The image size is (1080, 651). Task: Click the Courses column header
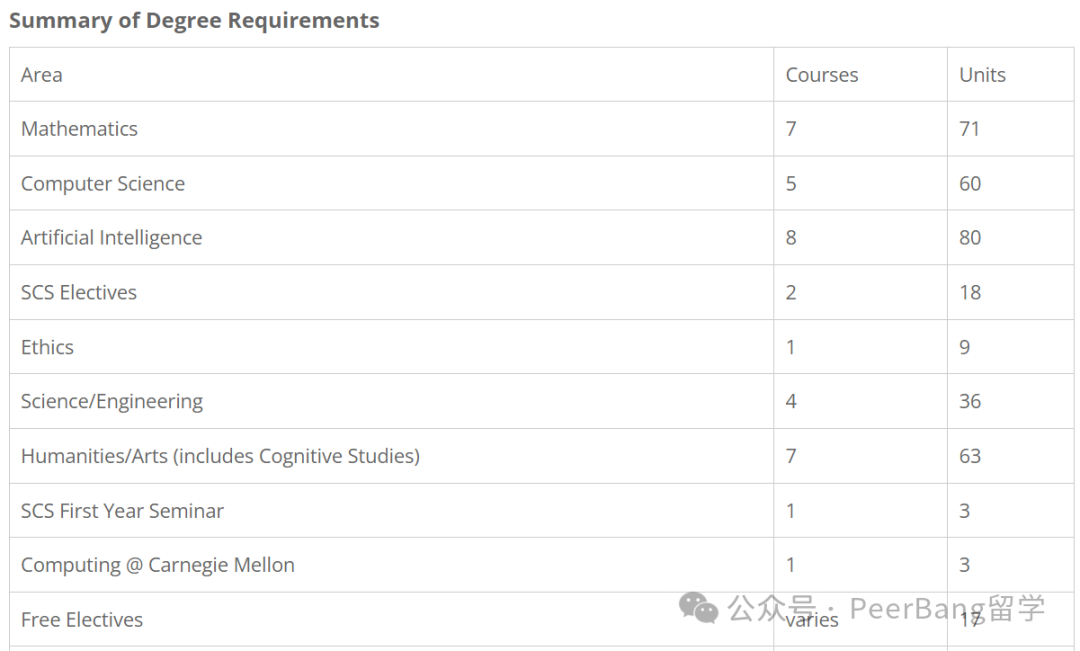[x=822, y=74]
